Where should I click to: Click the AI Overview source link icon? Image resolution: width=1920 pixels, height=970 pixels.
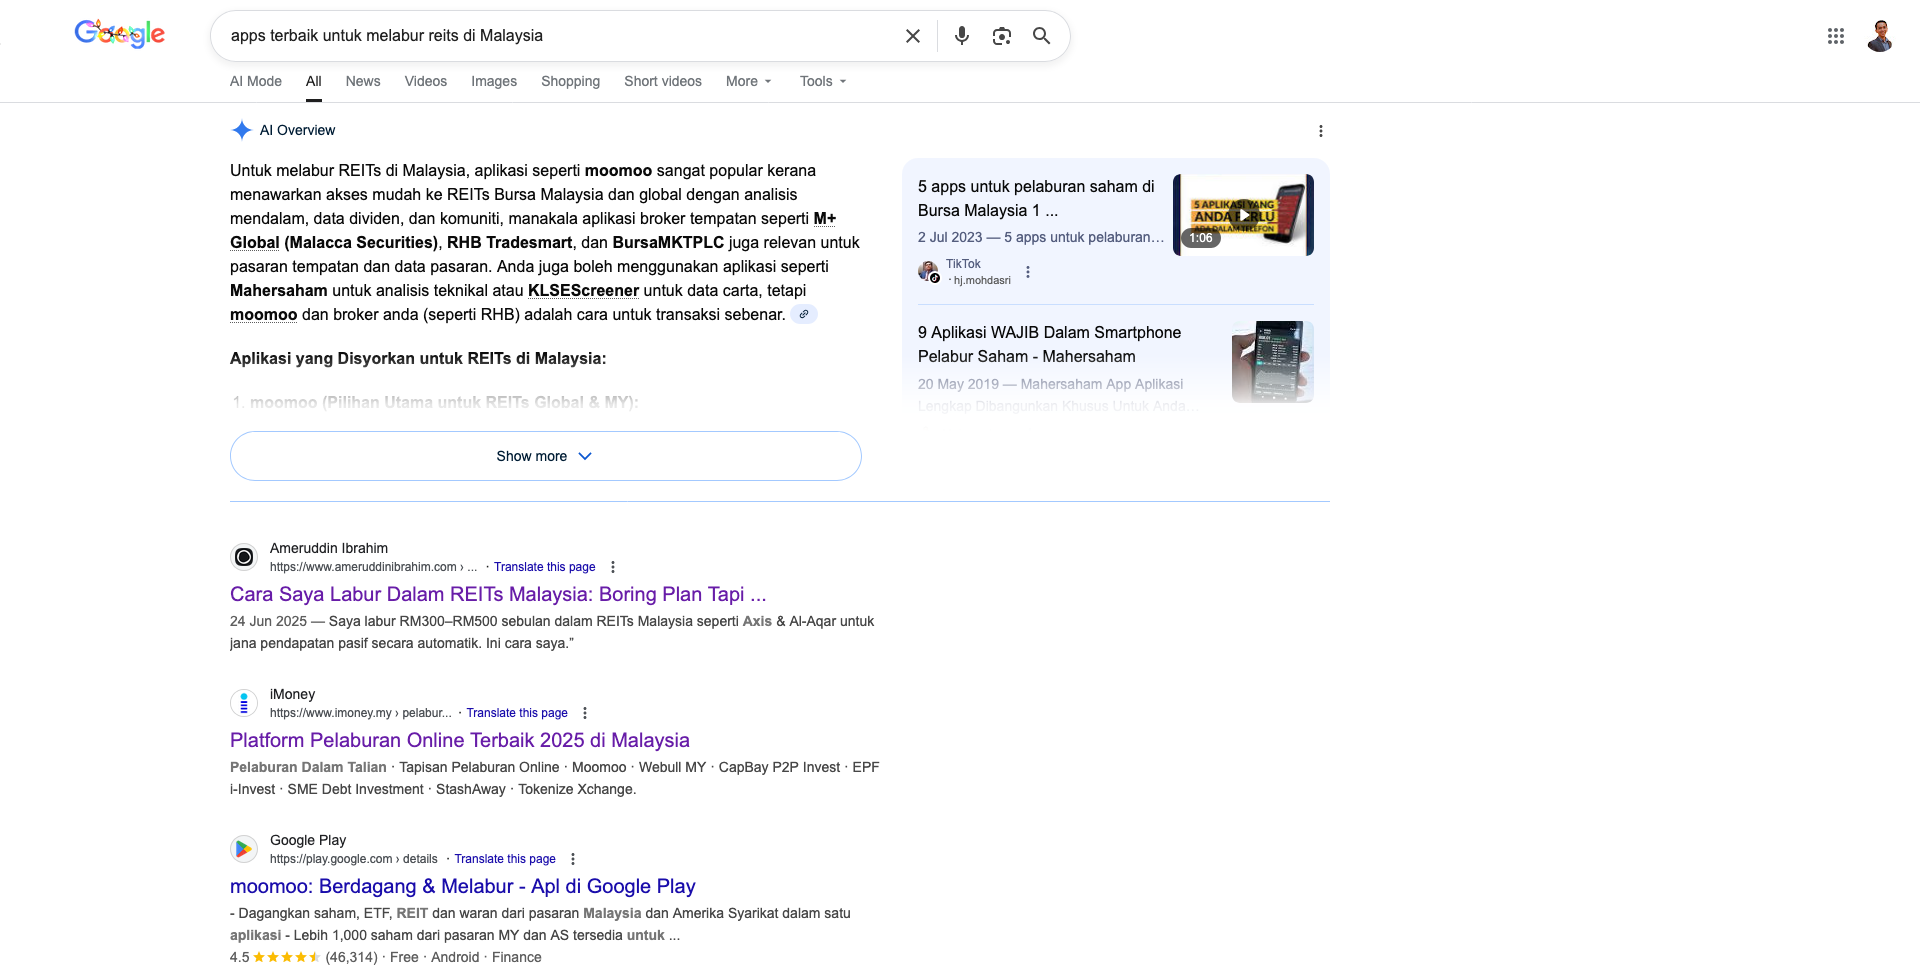pyautogui.click(x=803, y=314)
